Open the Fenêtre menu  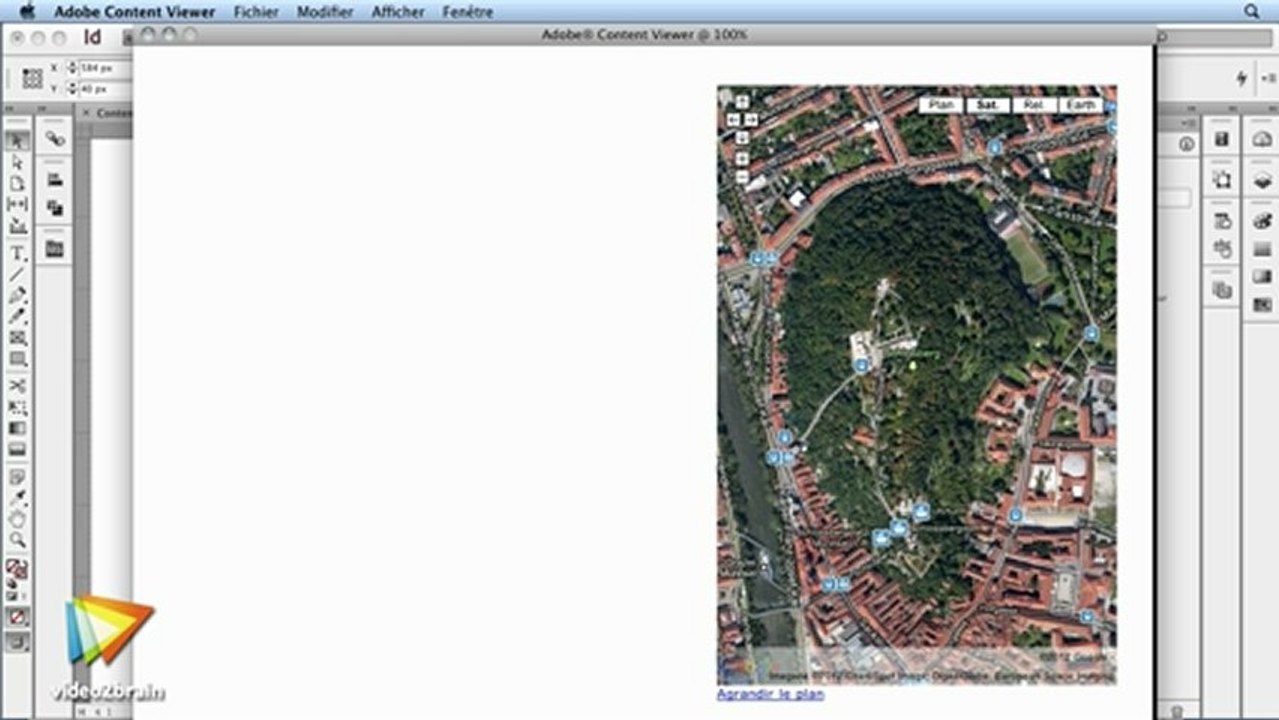468,12
